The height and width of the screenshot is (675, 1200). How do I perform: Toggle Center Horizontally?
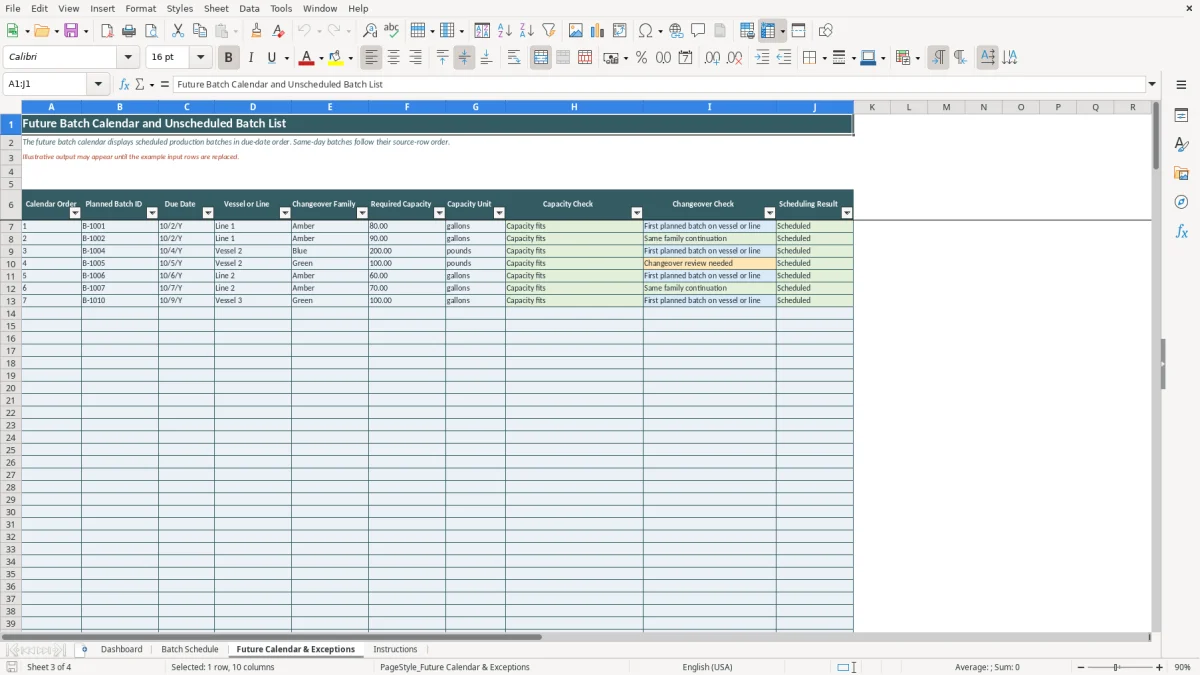click(393, 58)
